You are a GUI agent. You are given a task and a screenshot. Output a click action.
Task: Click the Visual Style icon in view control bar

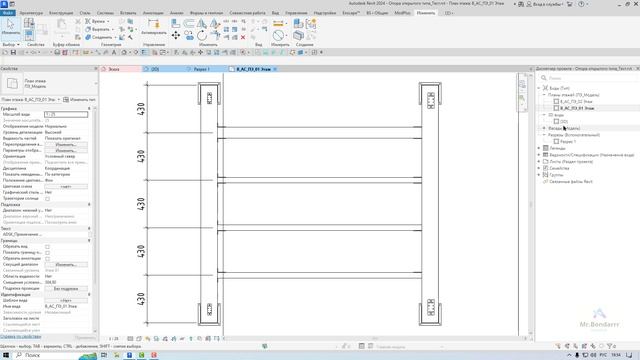pyautogui.click(x=139, y=339)
